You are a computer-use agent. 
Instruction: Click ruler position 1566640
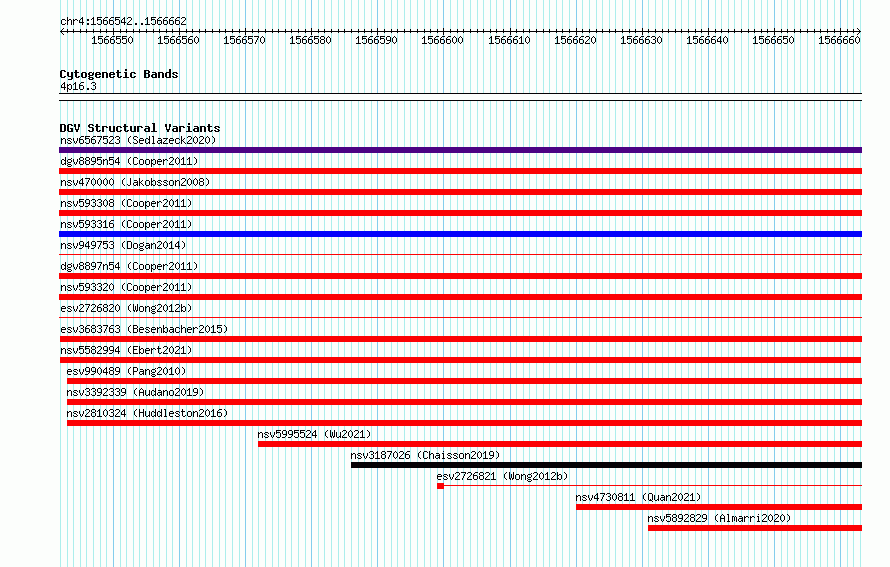click(x=707, y=40)
